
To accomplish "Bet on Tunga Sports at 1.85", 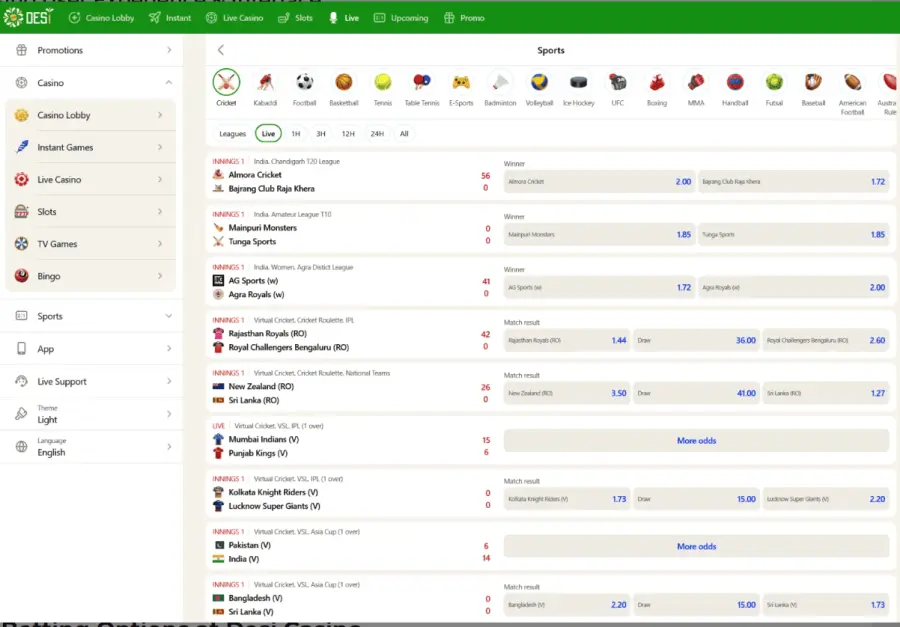I will pyautogui.click(x=793, y=234).
